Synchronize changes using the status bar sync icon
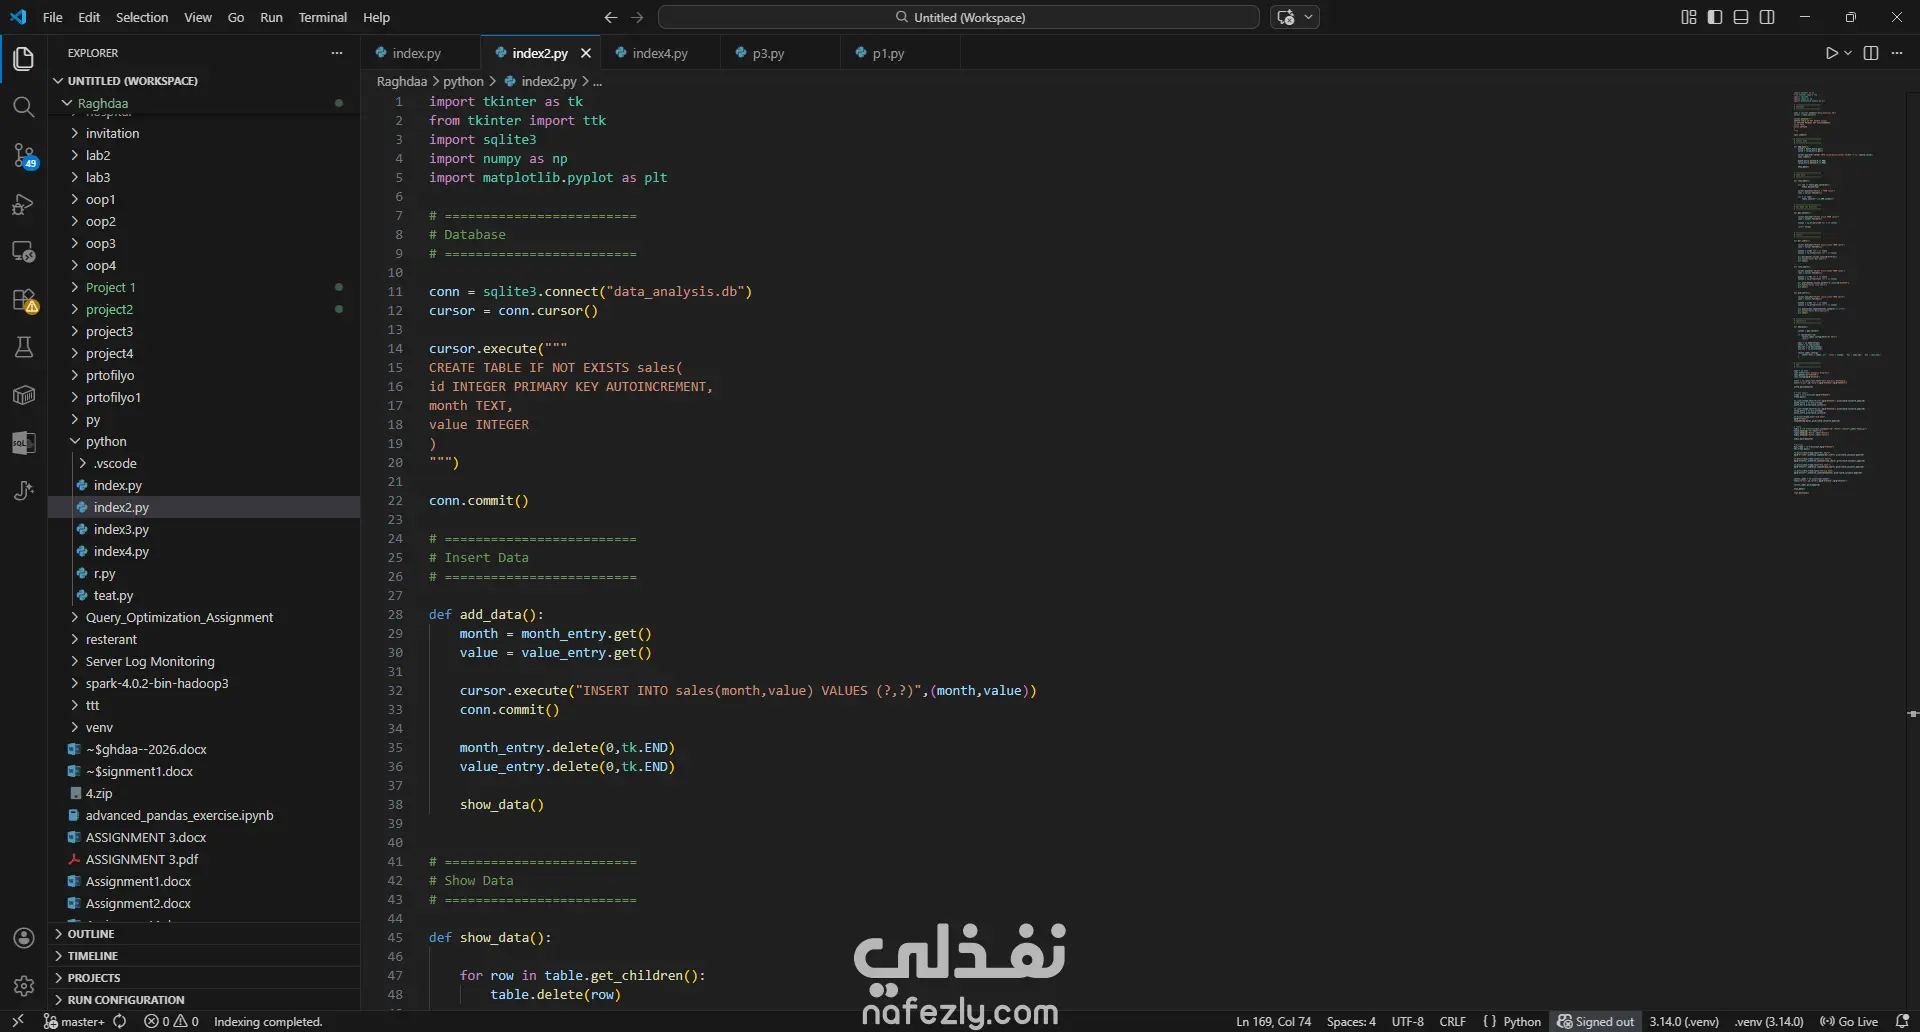 (x=120, y=1021)
